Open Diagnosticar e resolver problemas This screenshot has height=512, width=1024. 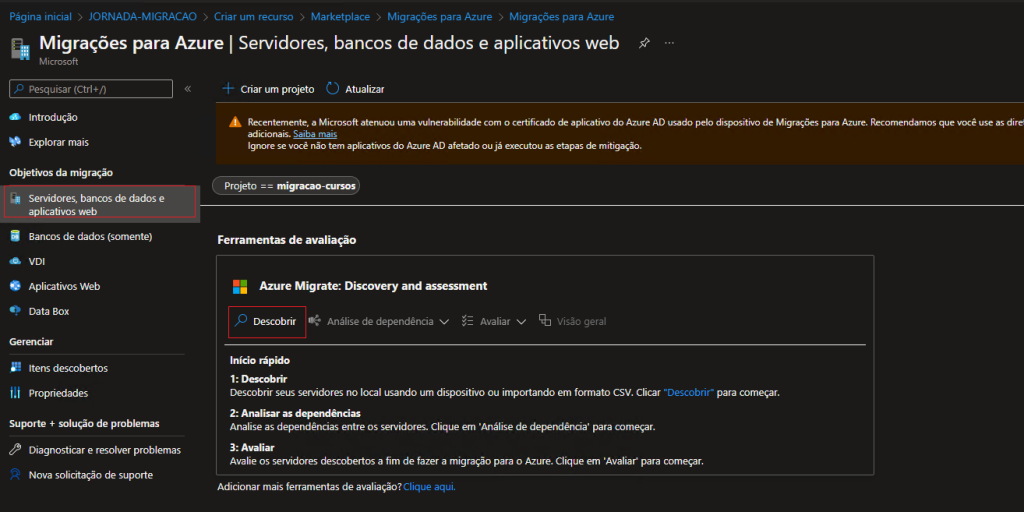(104, 450)
